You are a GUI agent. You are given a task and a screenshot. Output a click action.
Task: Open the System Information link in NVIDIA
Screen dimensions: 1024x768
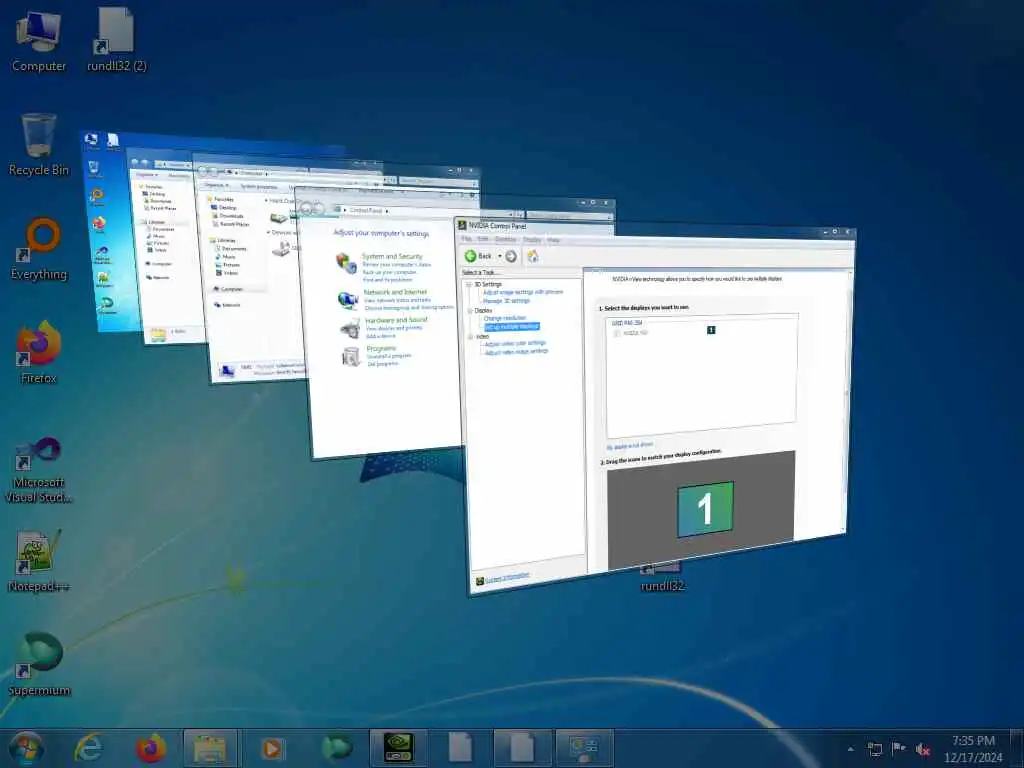click(x=507, y=577)
